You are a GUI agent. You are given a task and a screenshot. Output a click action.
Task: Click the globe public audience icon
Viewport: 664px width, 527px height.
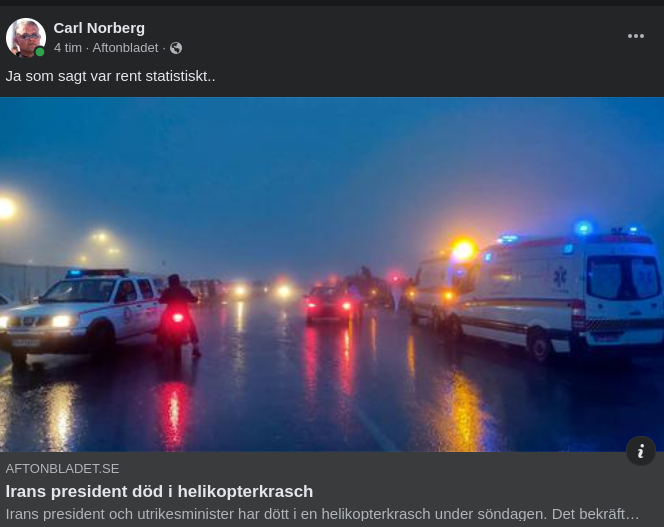point(176,48)
